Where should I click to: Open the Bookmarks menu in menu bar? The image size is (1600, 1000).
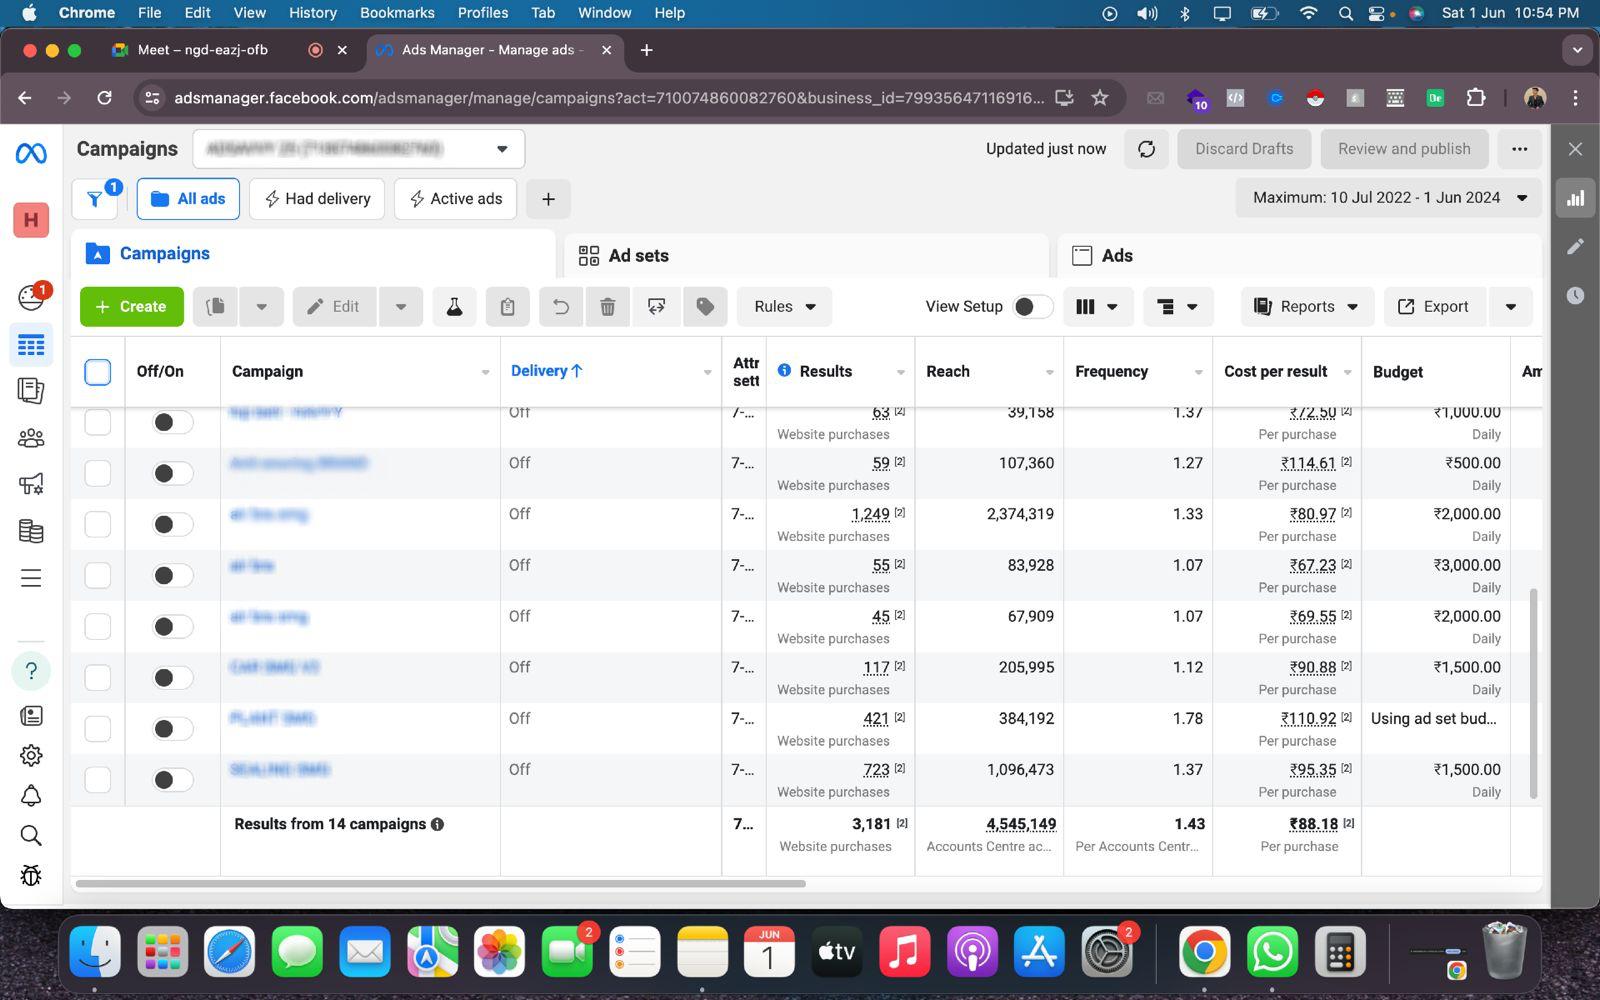tap(397, 13)
